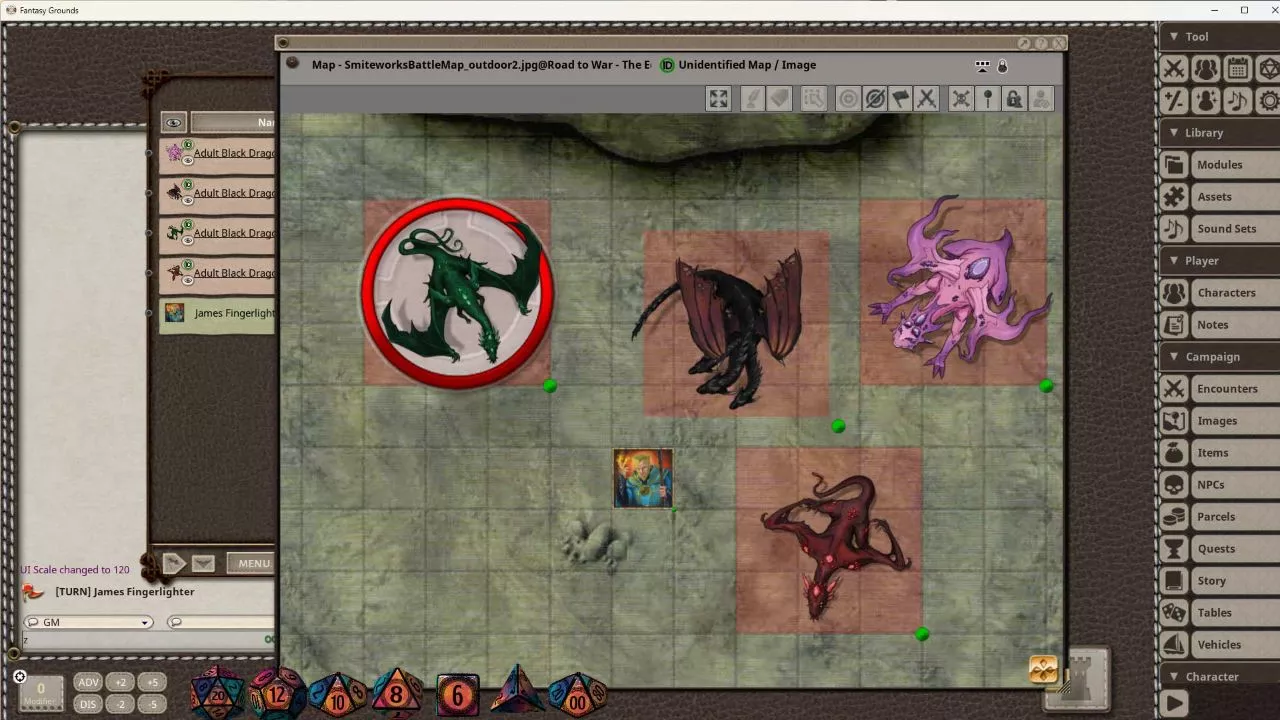This screenshot has width=1280, height=720.
Task: Toggle the token lock icon in map toolbar
Action: 1014,98
